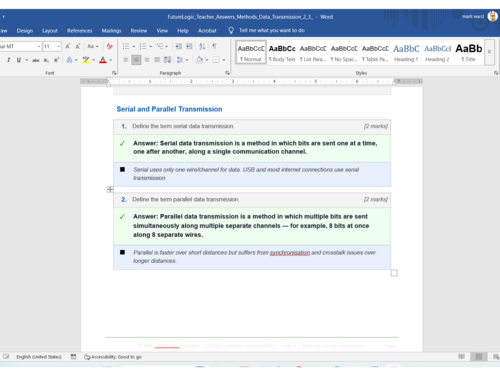
Task: Open the Layout tab
Action: click(50, 31)
